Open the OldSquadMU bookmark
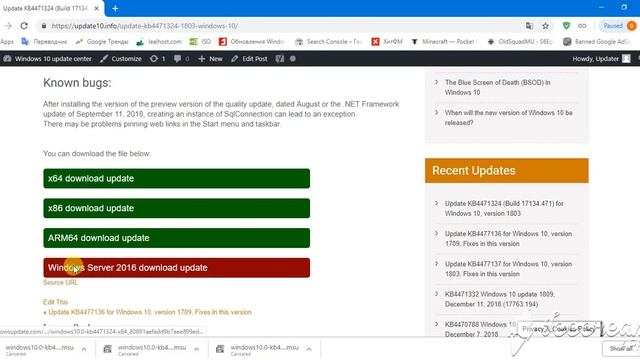640x360 pixels. click(x=520, y=42)
